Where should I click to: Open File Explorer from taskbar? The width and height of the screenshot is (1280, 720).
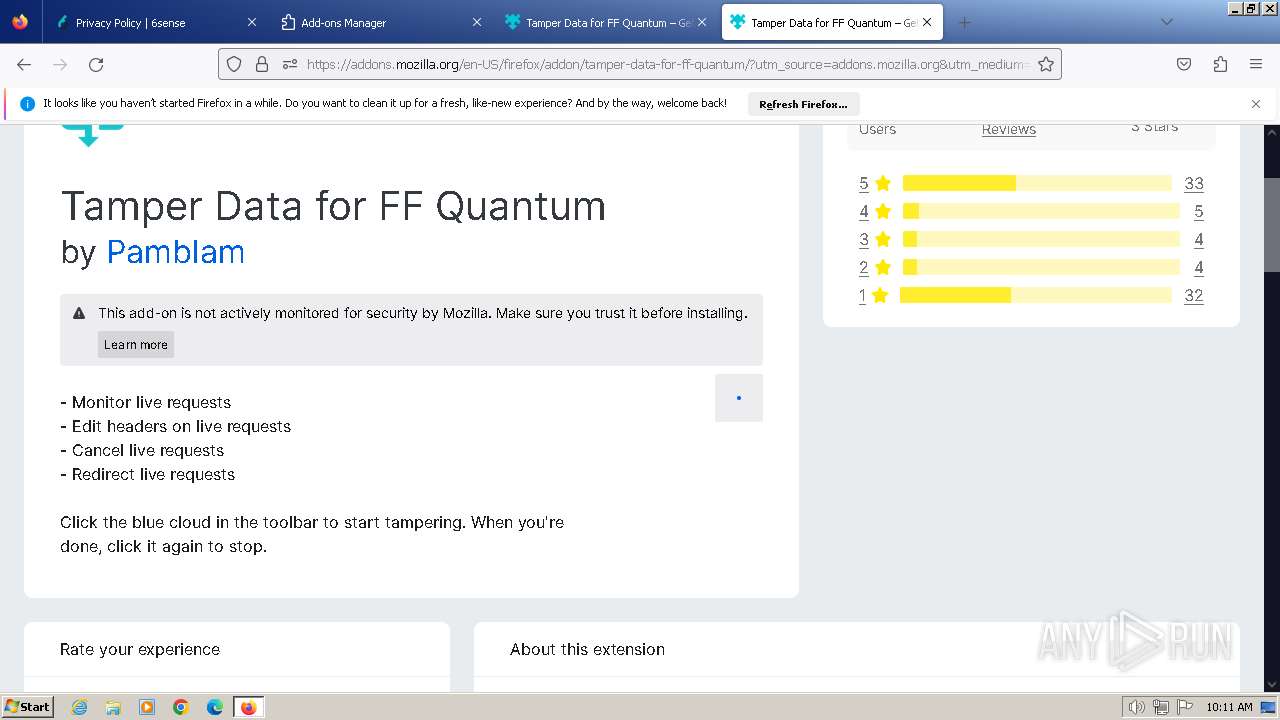pyautogui.click(x=113, y=707)
